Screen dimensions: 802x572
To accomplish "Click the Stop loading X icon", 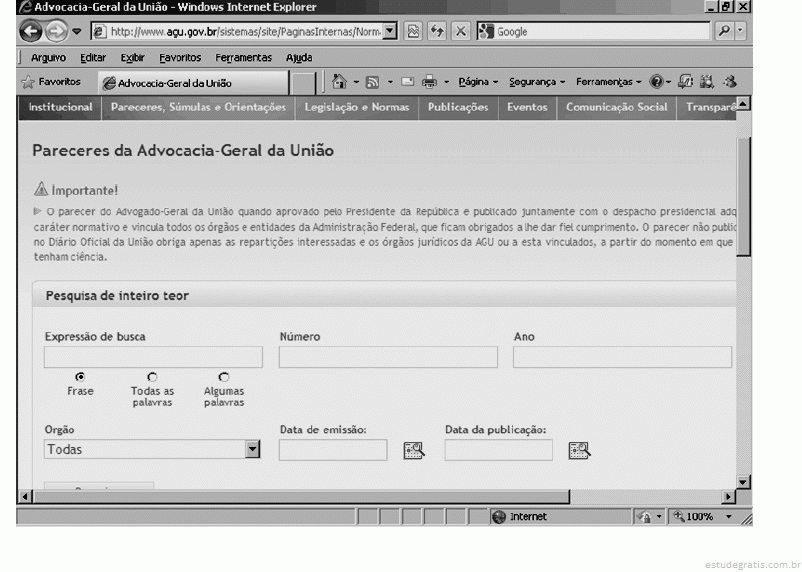I will click(x=461, y=32).
